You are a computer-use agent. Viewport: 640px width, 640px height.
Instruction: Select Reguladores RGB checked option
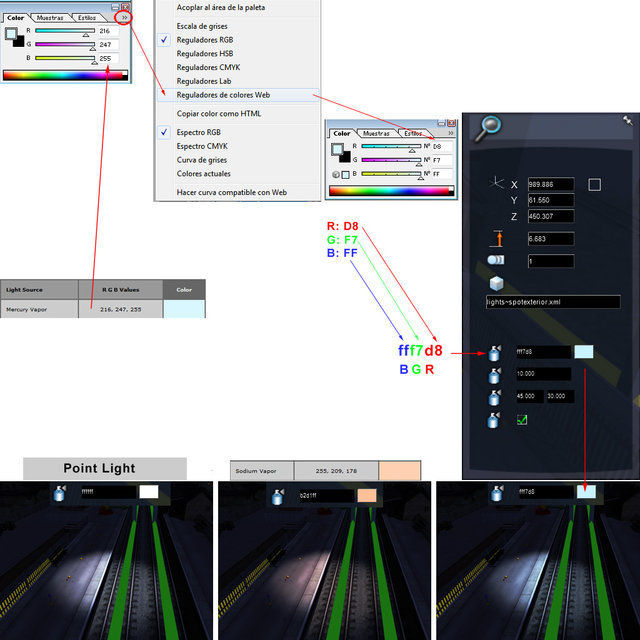click(204, 39)
